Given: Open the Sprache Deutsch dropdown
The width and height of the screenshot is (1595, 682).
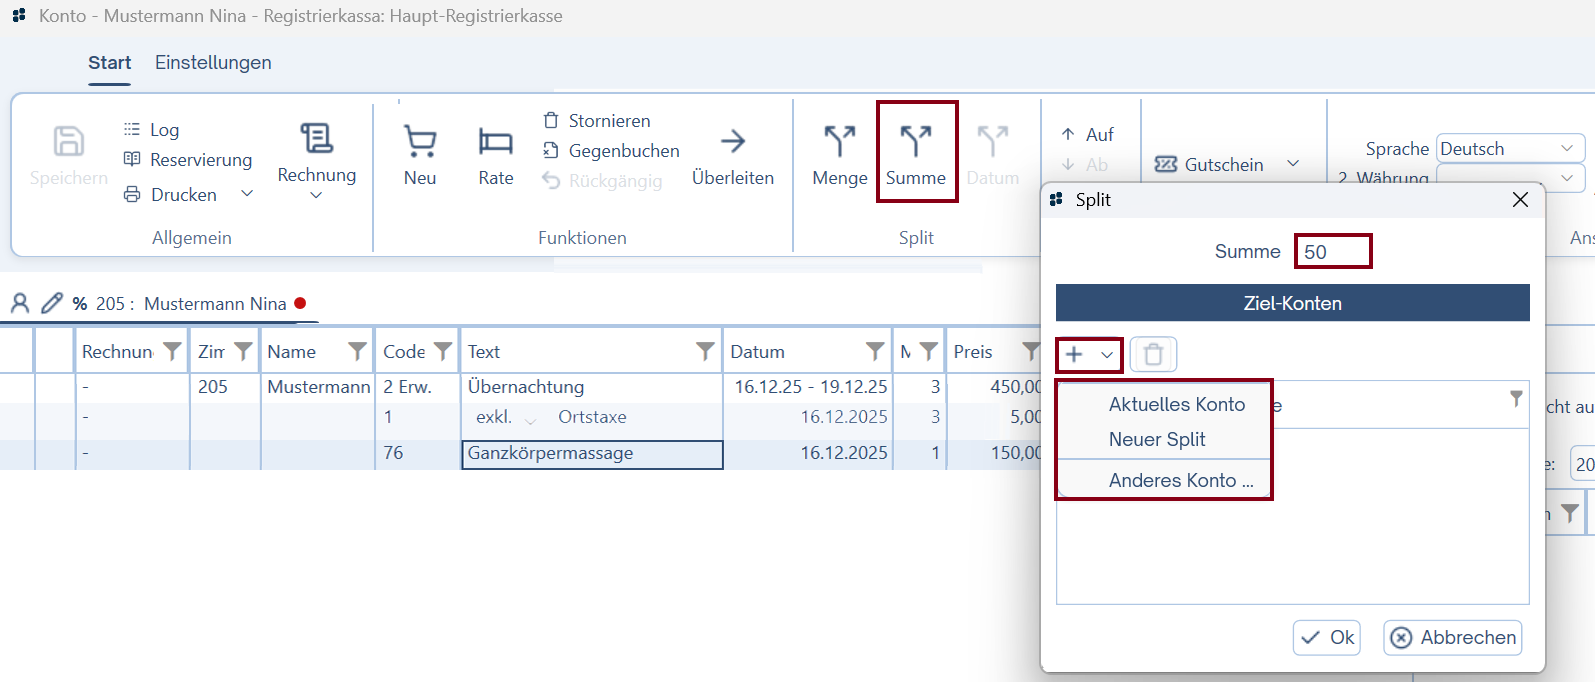Looking at the screenshot, I should 1509,149.
